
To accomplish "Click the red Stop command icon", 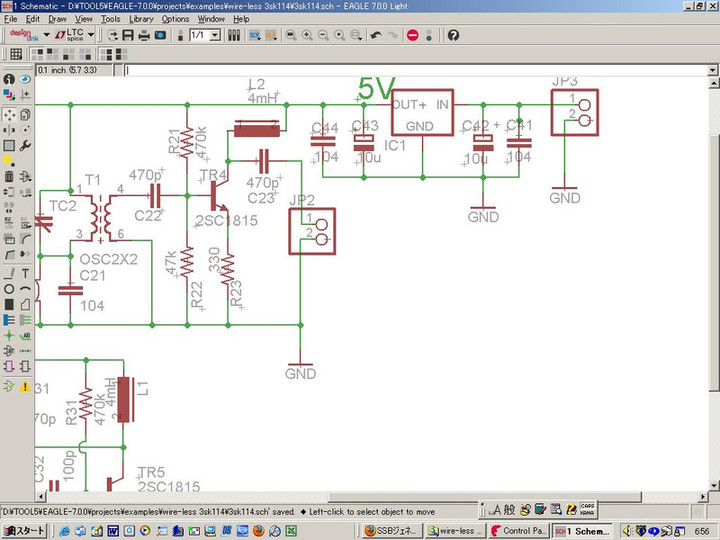I will (412, 35).
